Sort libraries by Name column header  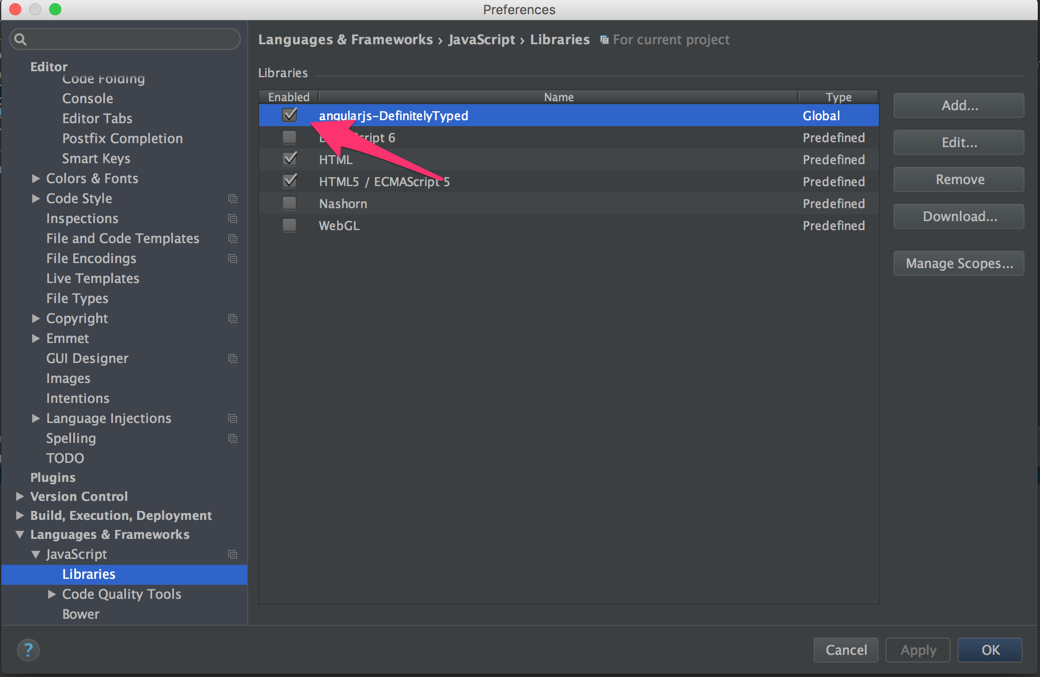click(x=558, y=97)
